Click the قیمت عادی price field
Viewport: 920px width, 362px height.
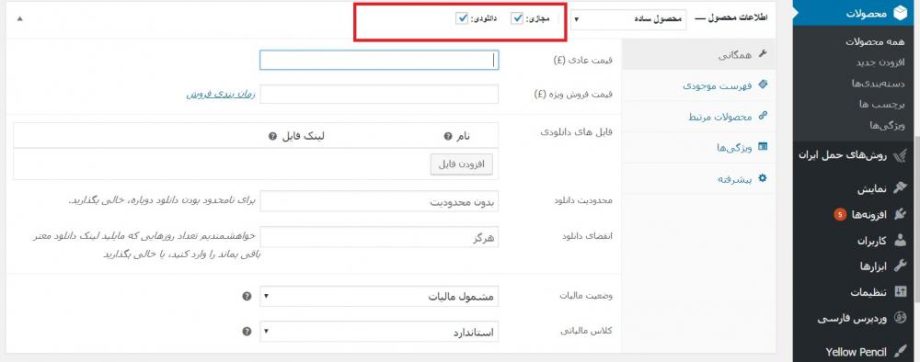pos(379,60)
